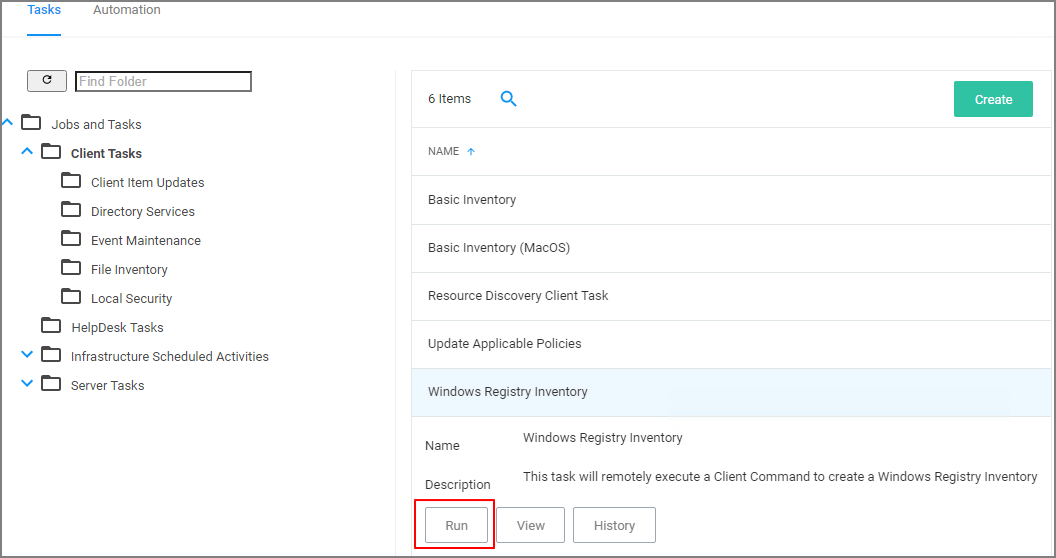Switch to the Automation tab
The width and height of the screenshot is (1056, 558).
pyautogui.click(x=127, y=10)
